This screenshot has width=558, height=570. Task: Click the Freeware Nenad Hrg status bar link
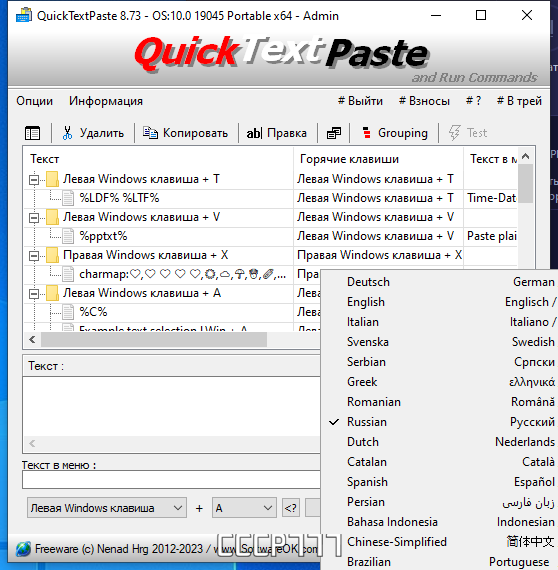(x=176, y=549)
